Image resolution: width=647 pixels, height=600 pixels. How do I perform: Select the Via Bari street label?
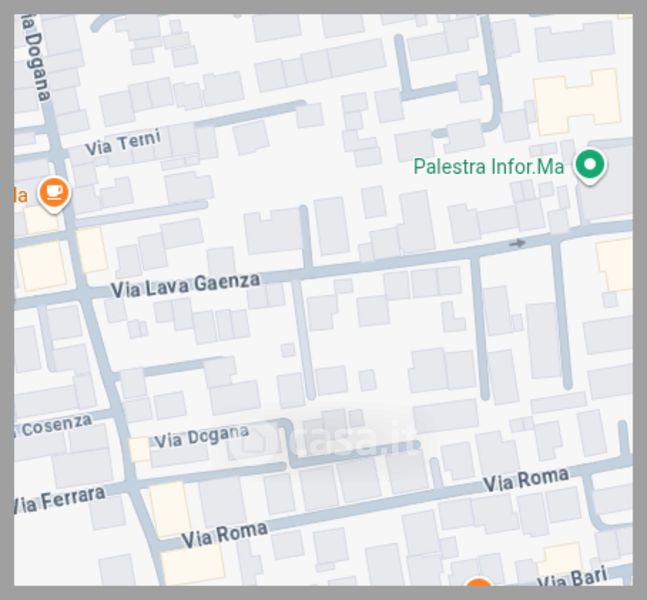(574, 577)
